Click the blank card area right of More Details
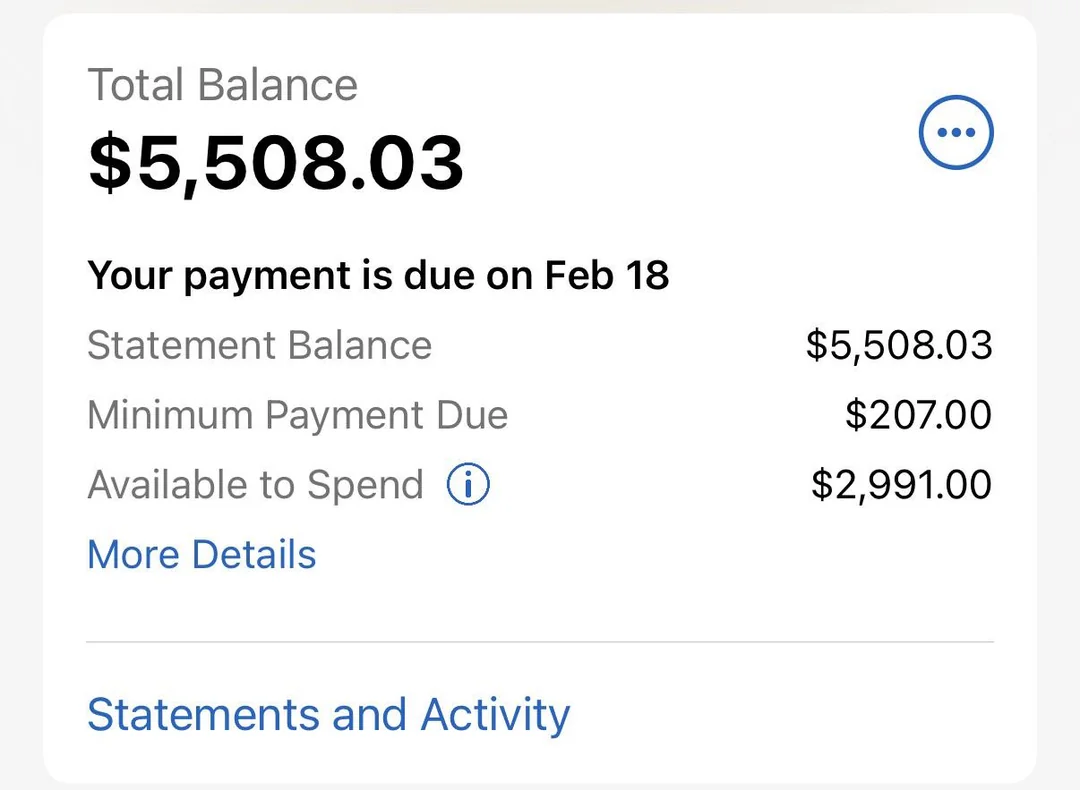1080x790 pixels. [x=650, y=555]
